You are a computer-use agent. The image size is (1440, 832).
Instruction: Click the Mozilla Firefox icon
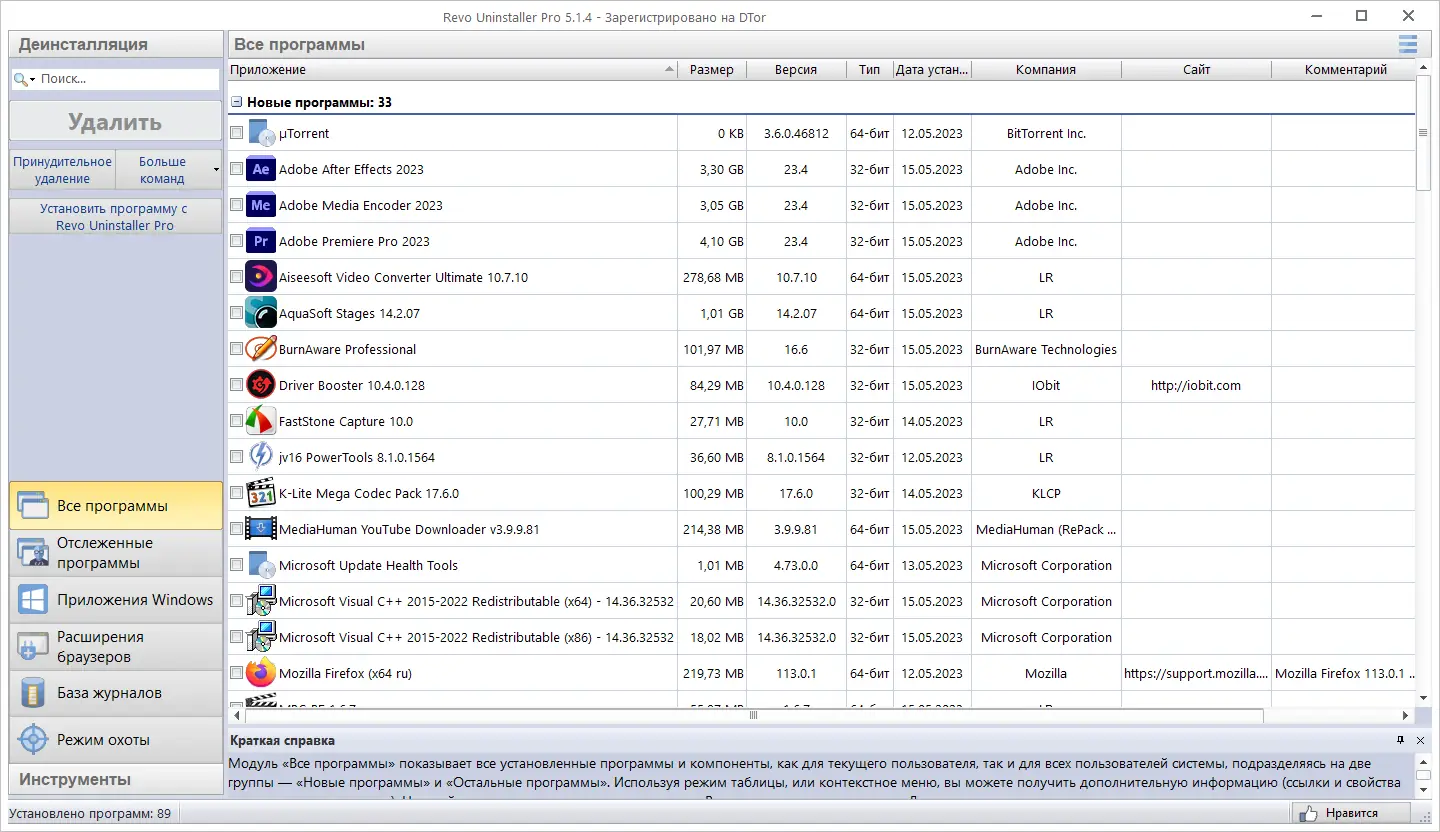(261, 673)
